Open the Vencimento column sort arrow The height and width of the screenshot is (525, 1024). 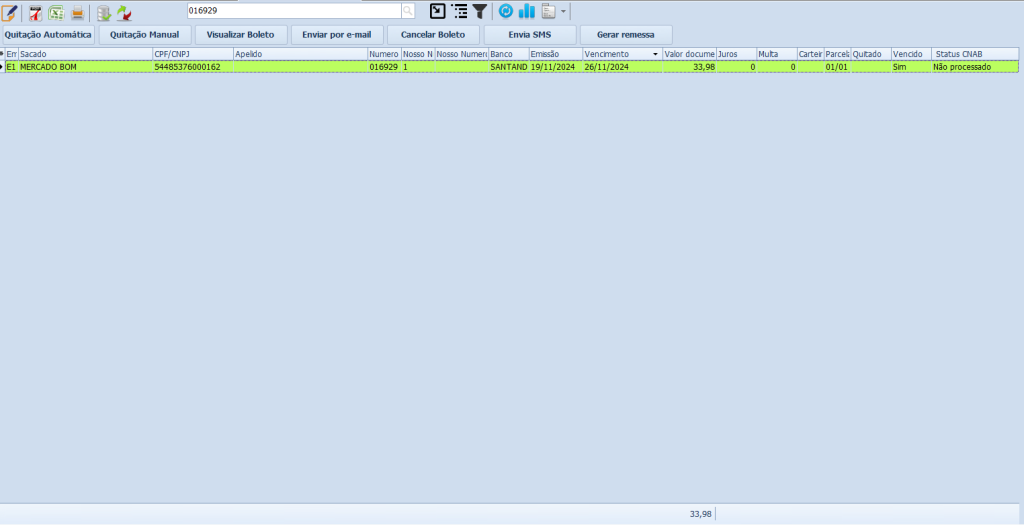tap(655, 53)
